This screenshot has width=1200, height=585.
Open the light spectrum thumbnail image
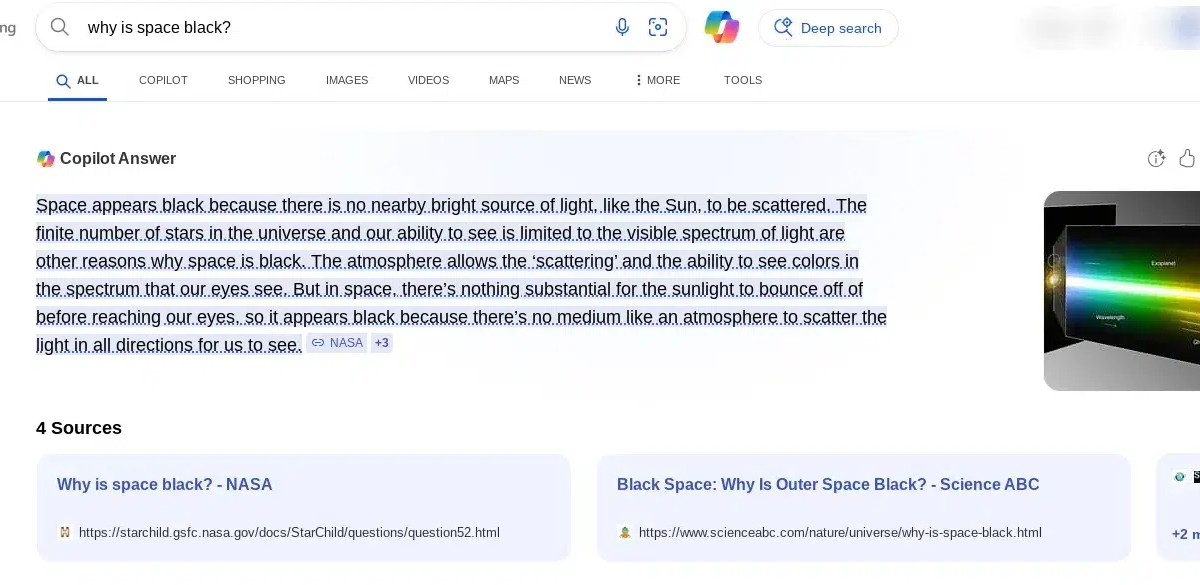click(1122, 290)
